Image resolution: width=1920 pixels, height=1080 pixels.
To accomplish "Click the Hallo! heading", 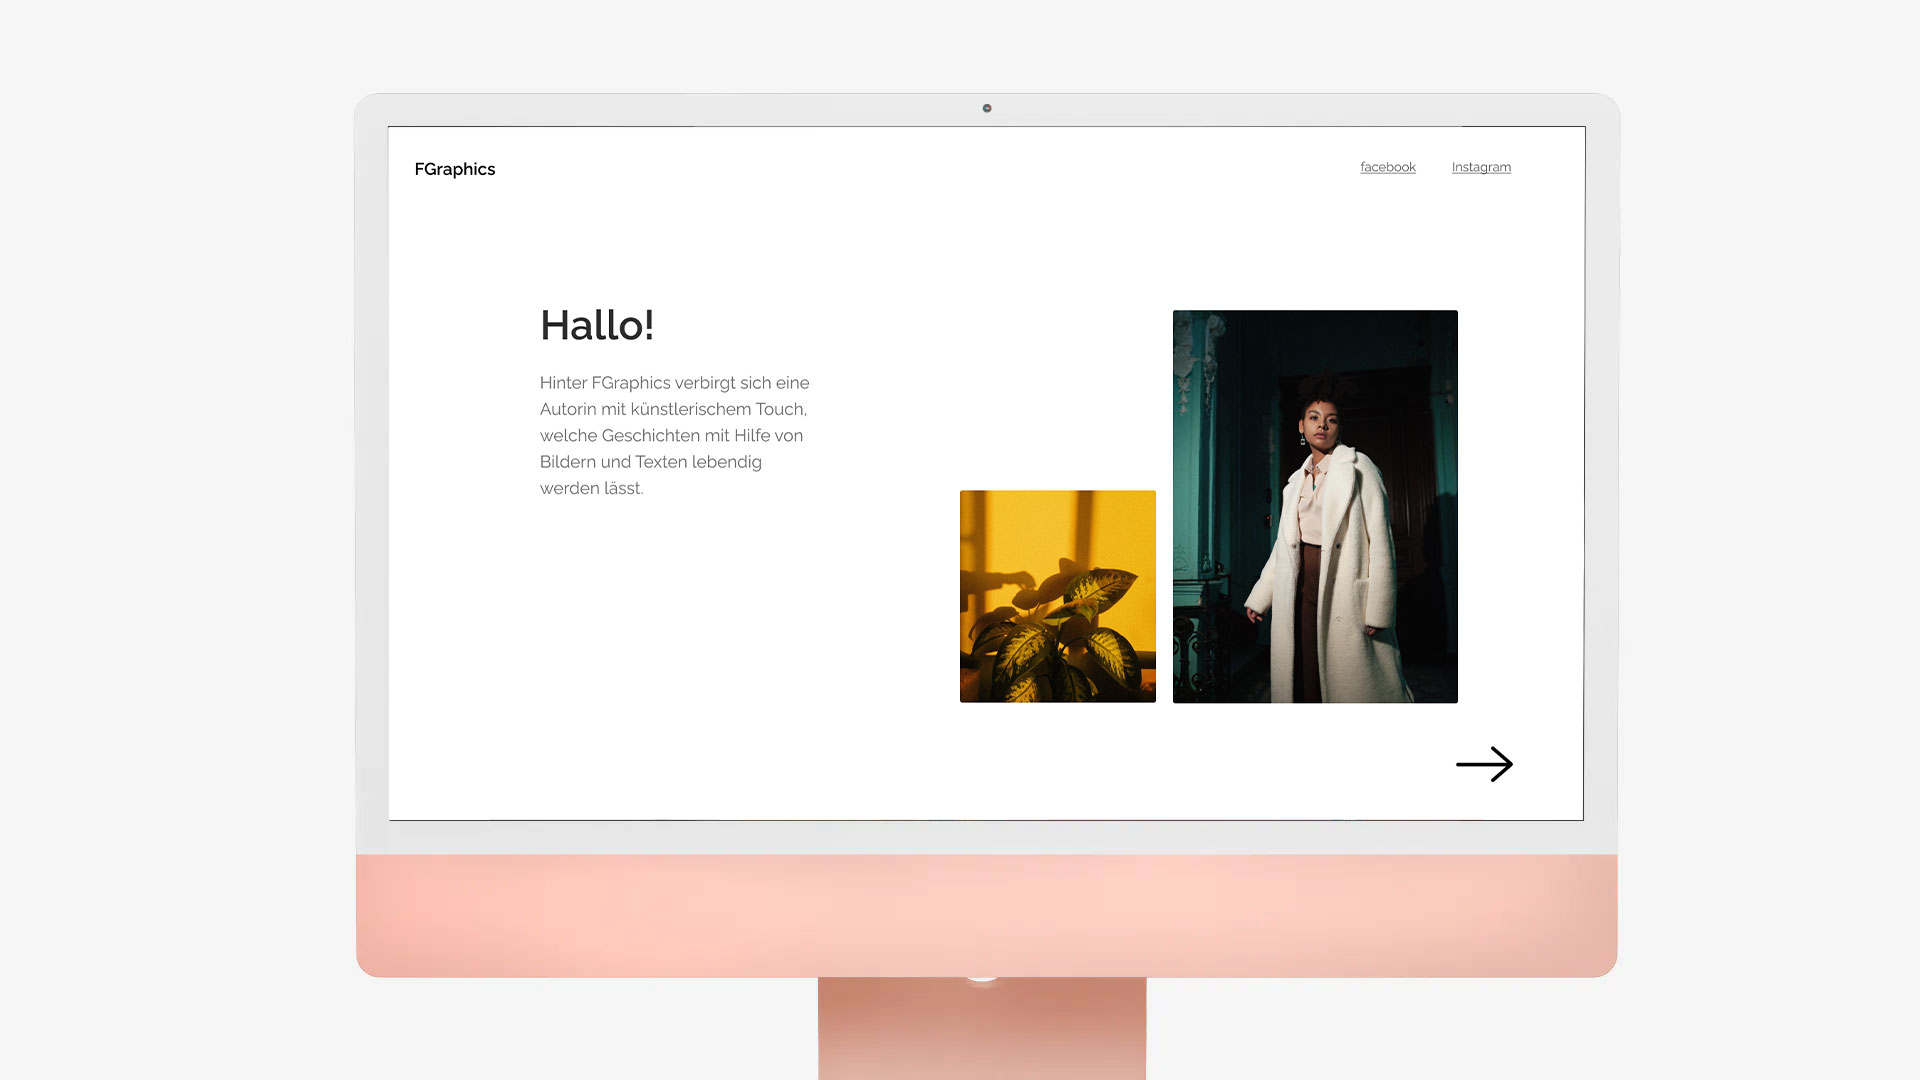I will (x=597, y=325).
